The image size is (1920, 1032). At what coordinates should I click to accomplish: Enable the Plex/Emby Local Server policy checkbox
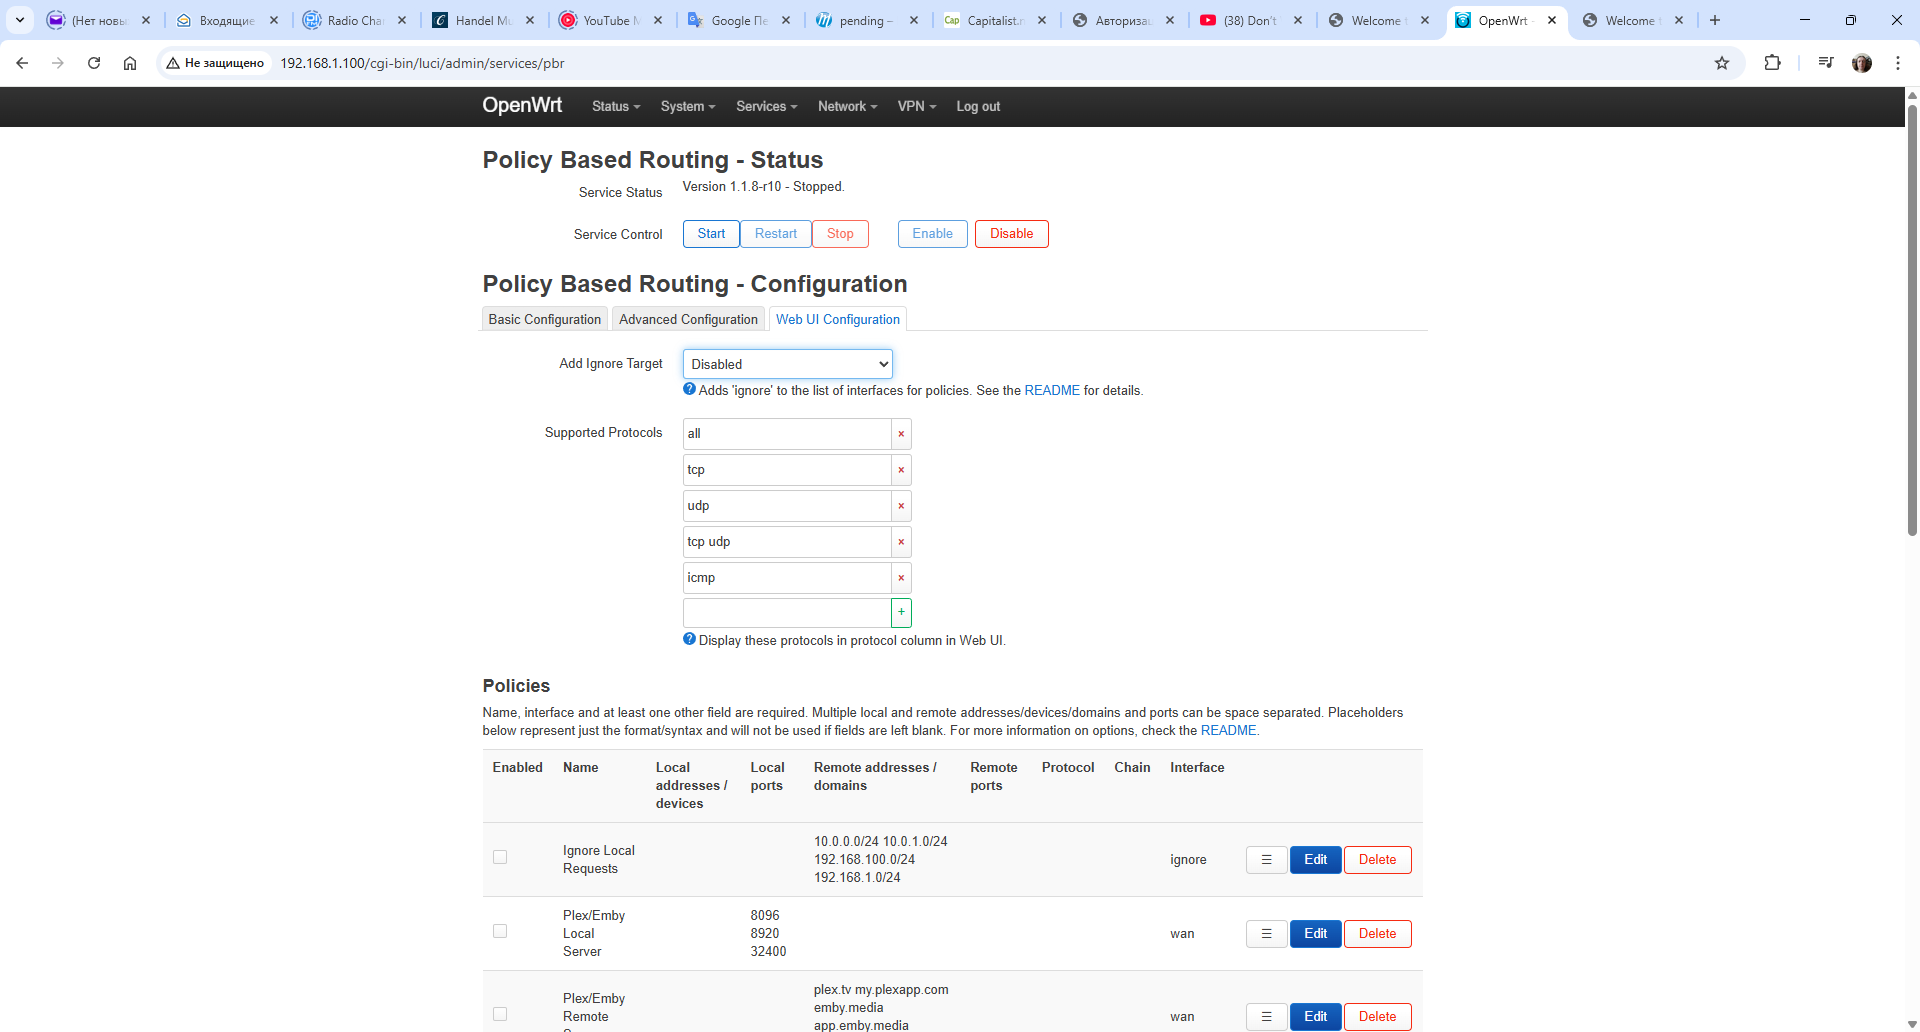click(x=500, y=931)
